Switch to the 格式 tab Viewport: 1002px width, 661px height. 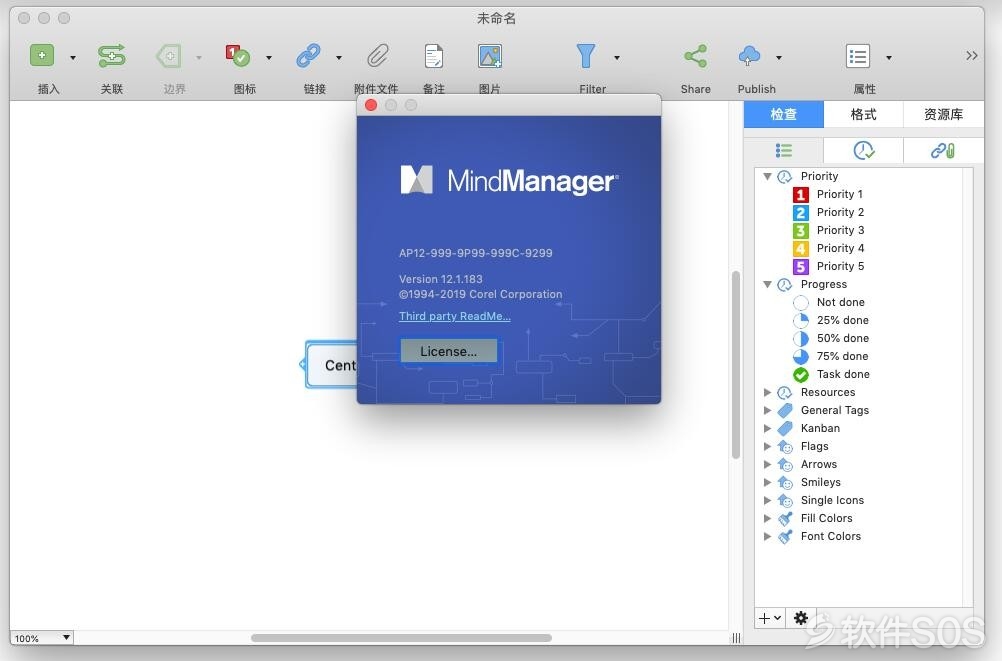[x=863, y=114]
